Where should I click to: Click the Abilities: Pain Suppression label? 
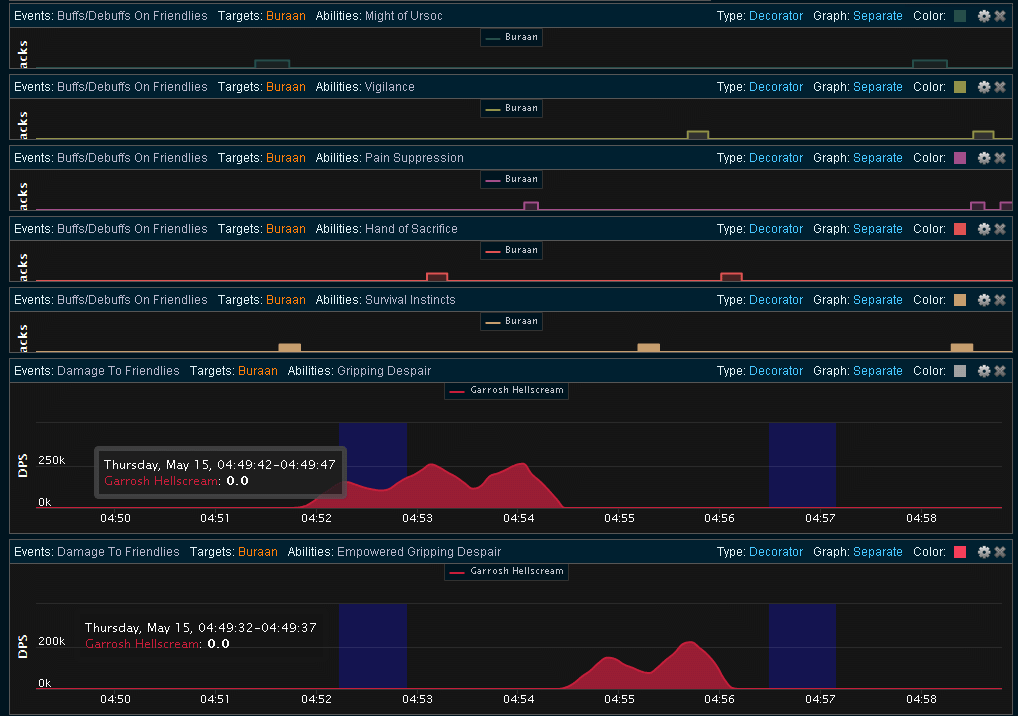point(390,158)
